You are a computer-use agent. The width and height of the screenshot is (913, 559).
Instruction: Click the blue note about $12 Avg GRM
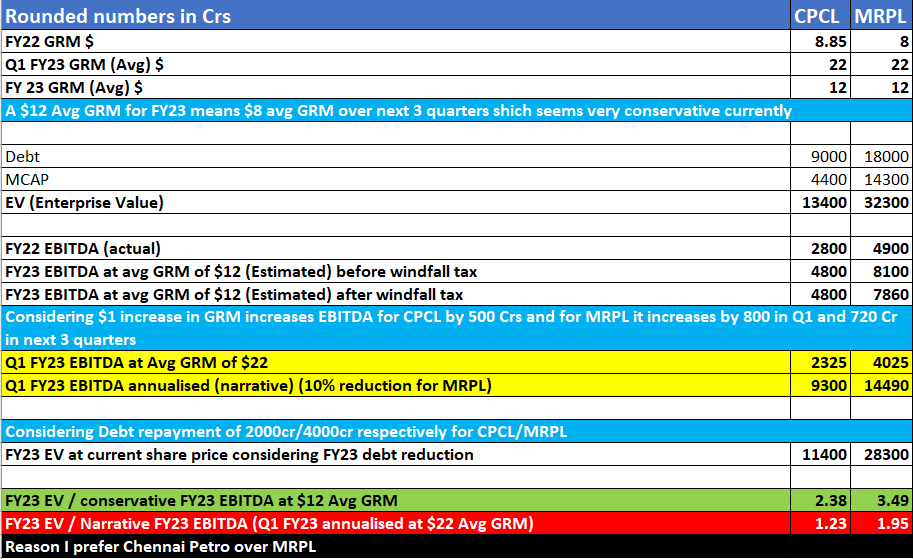(456, 110)
